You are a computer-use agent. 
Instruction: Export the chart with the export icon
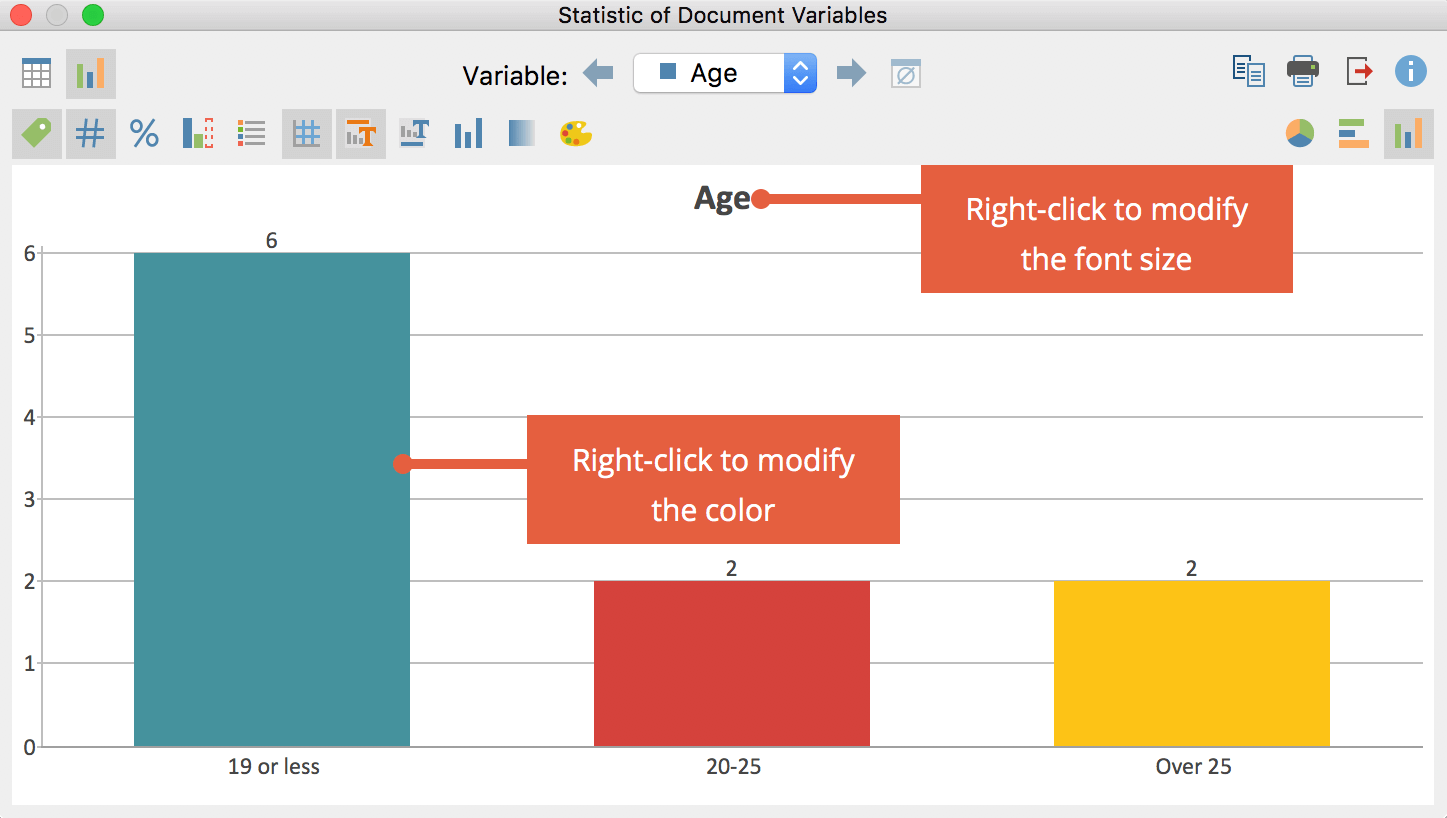point(1359,71)
